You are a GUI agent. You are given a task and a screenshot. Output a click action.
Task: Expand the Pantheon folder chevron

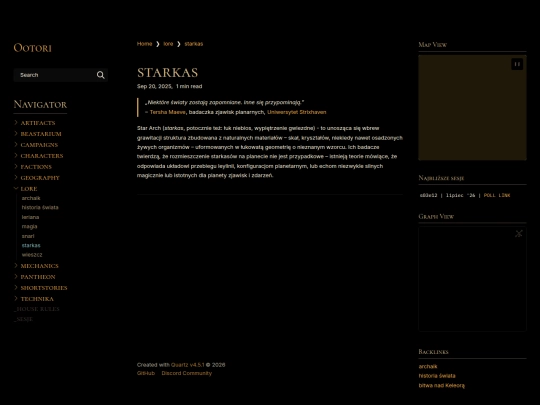pos(16,277)
